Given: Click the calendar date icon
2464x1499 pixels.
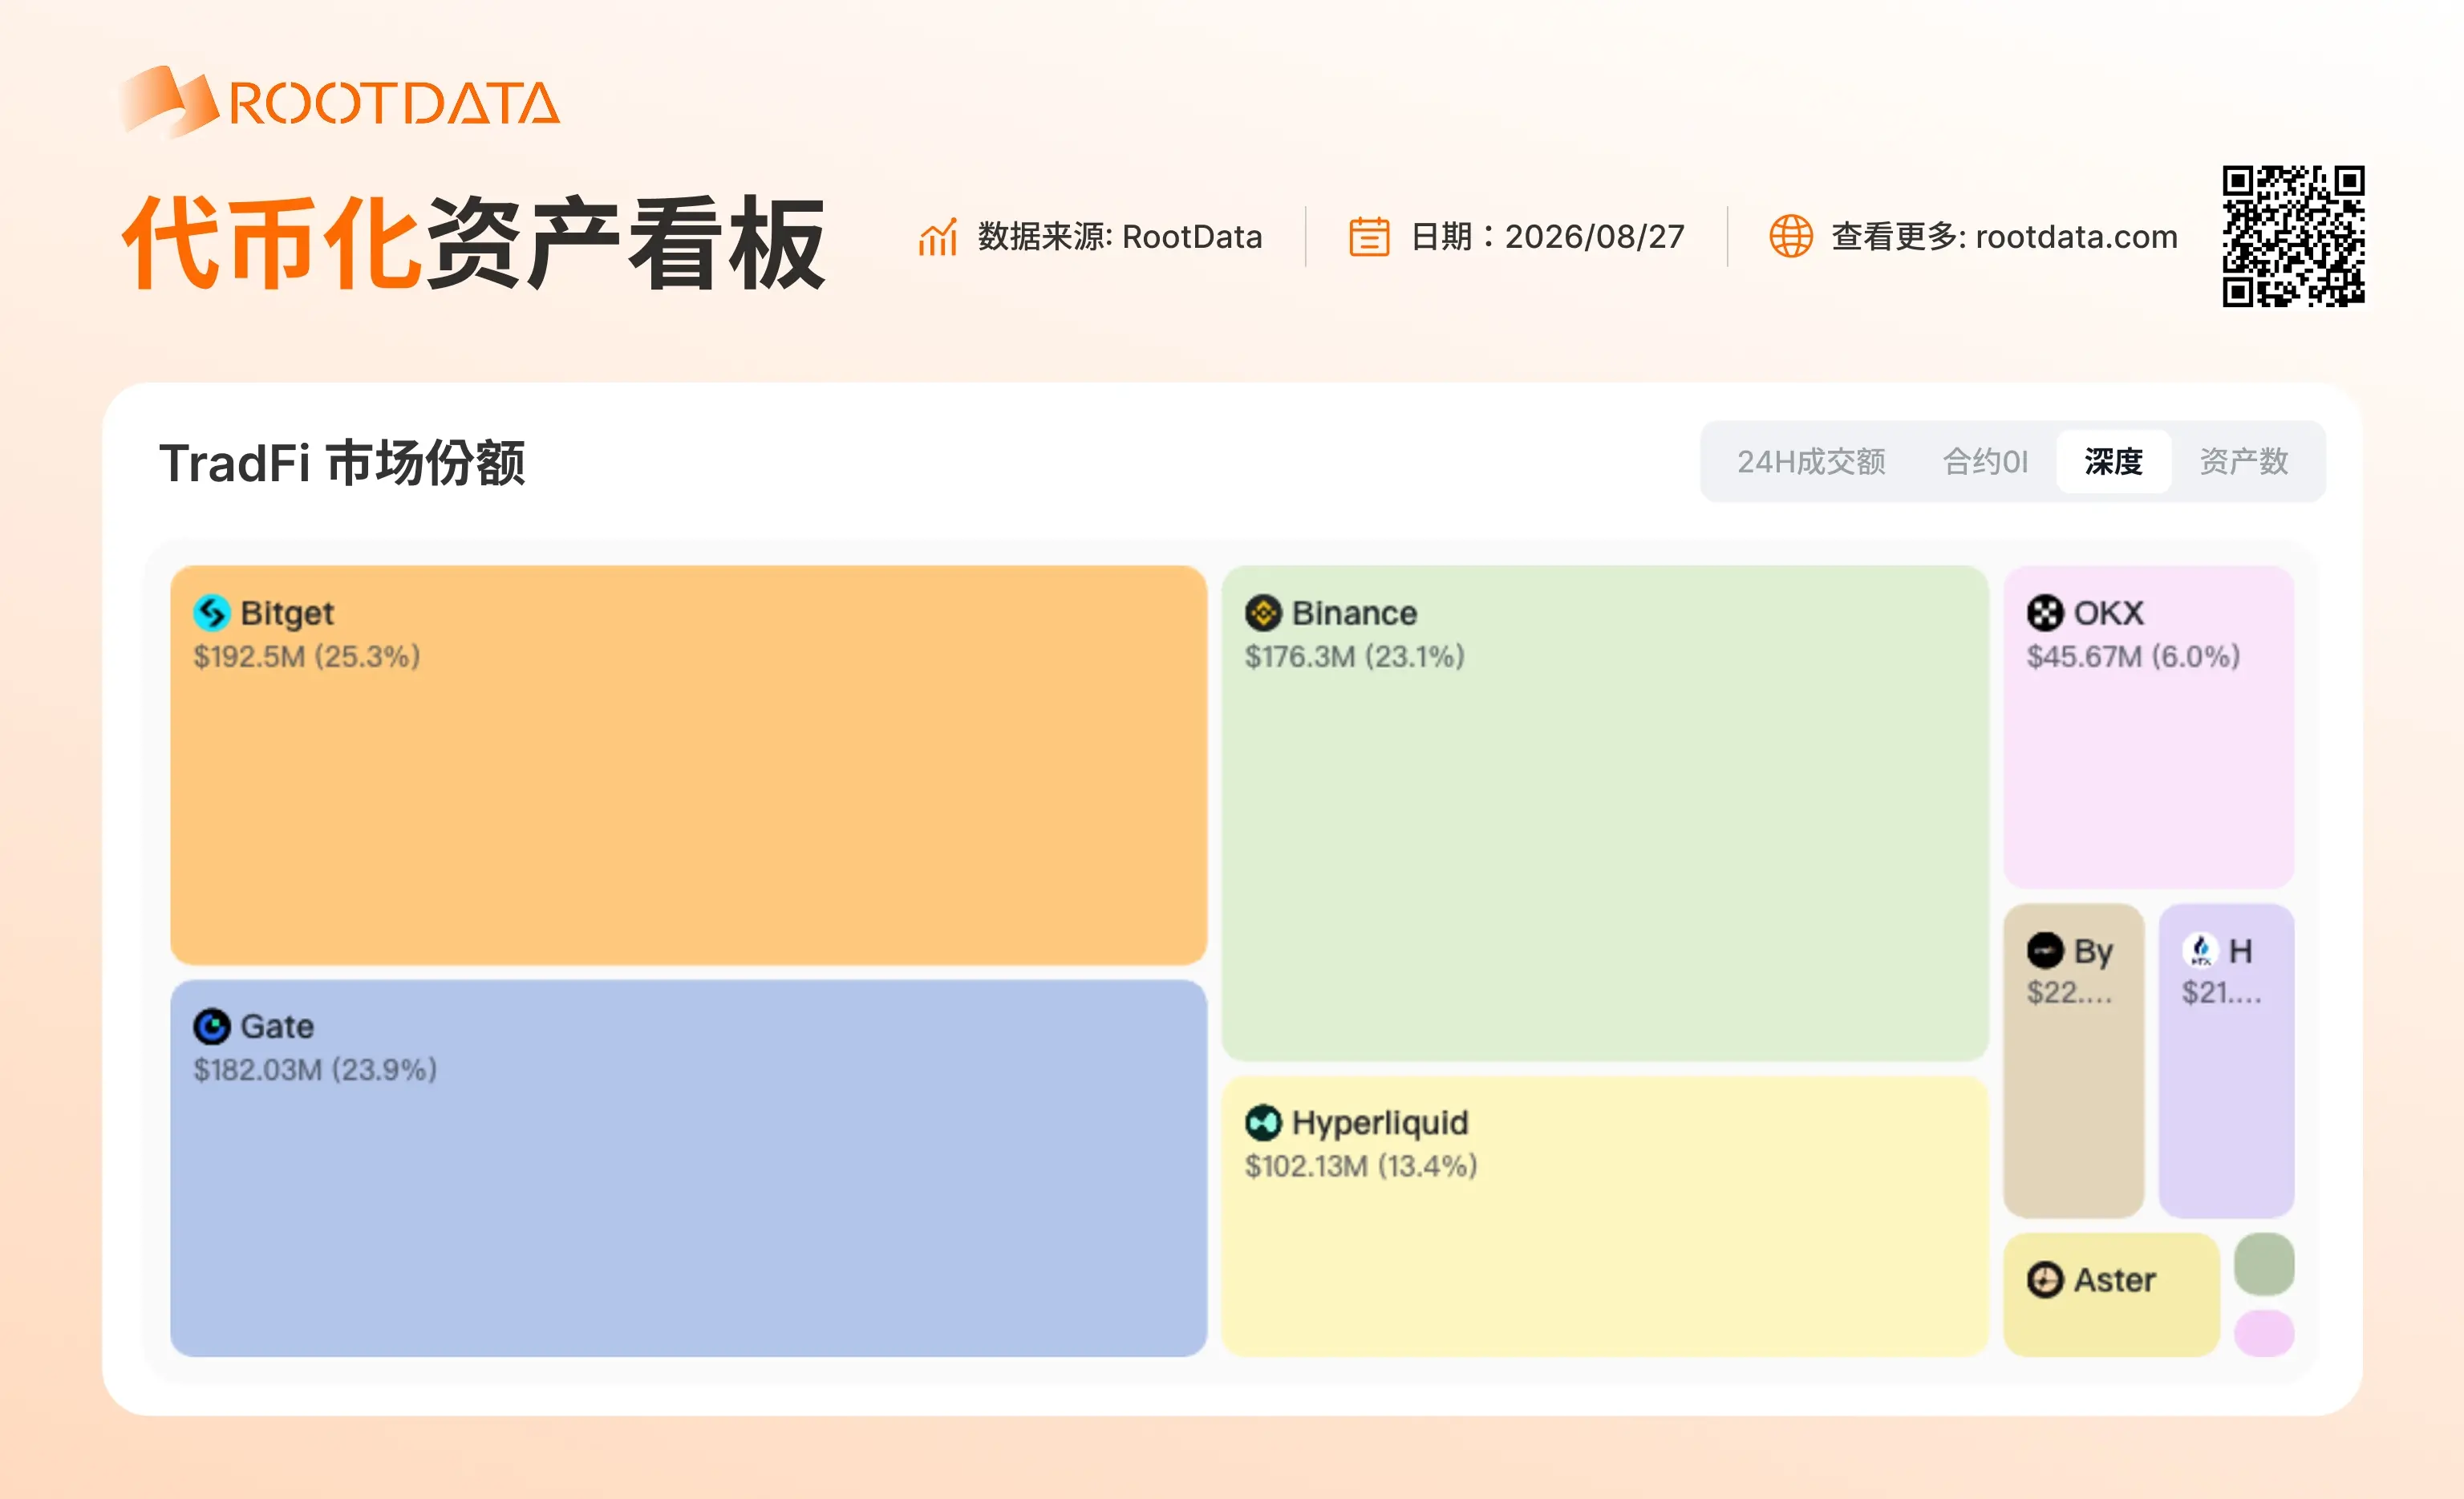Looking at the screenshot, I should [x=1369, y=237].
